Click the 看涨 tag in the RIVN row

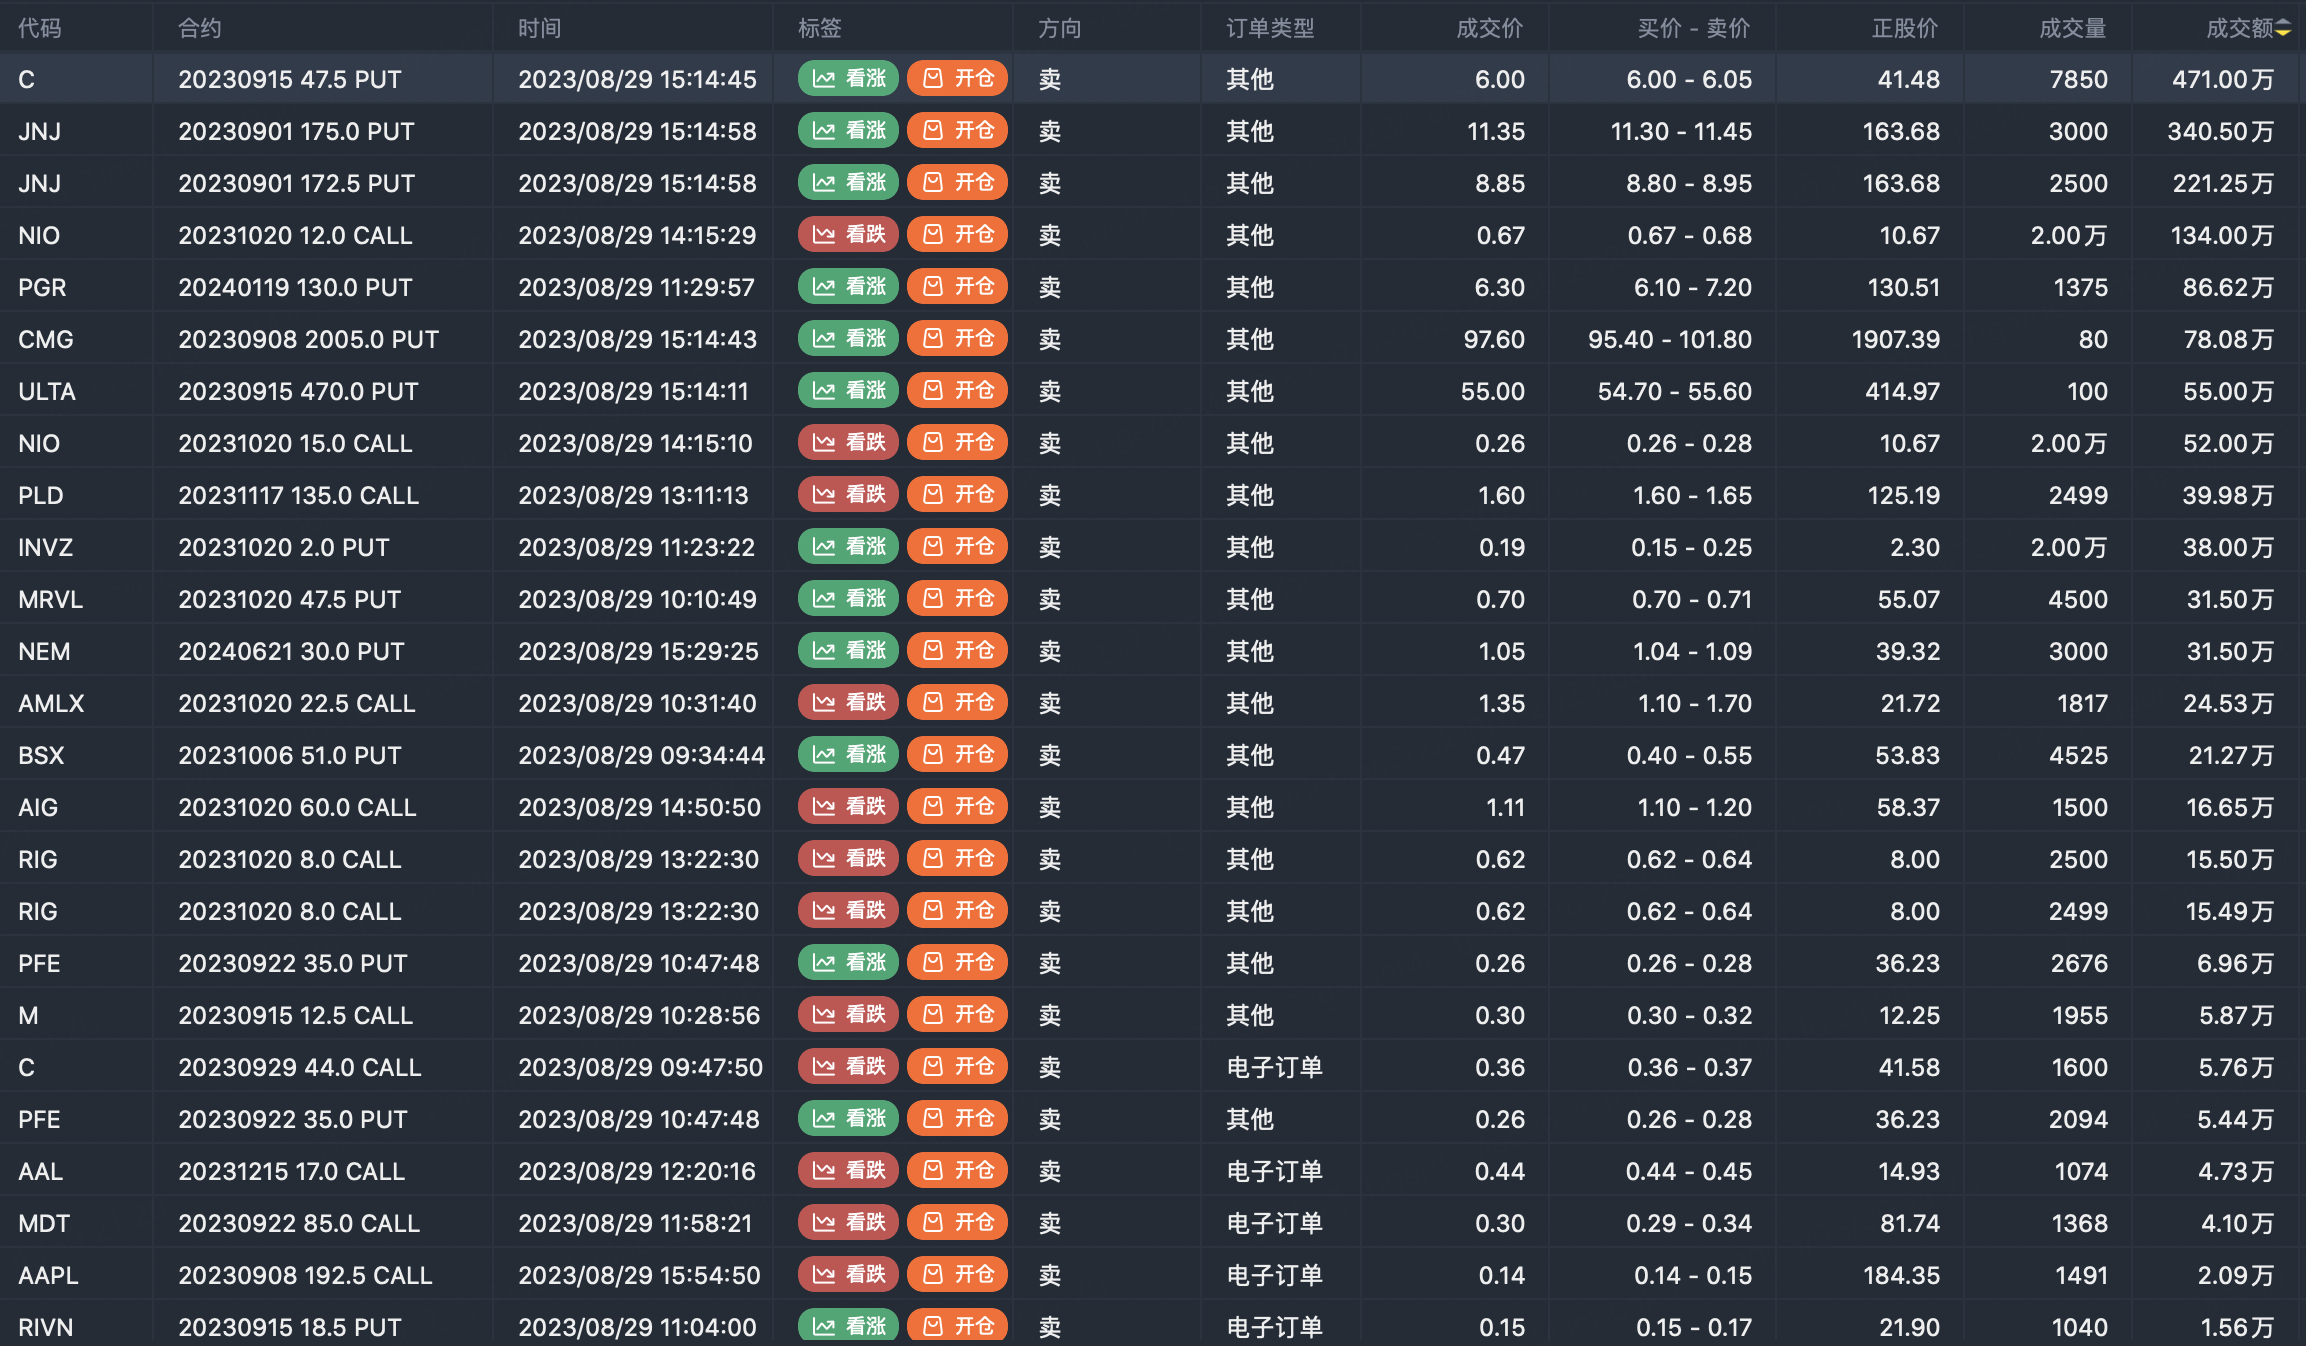click(x=848, y=1326)
